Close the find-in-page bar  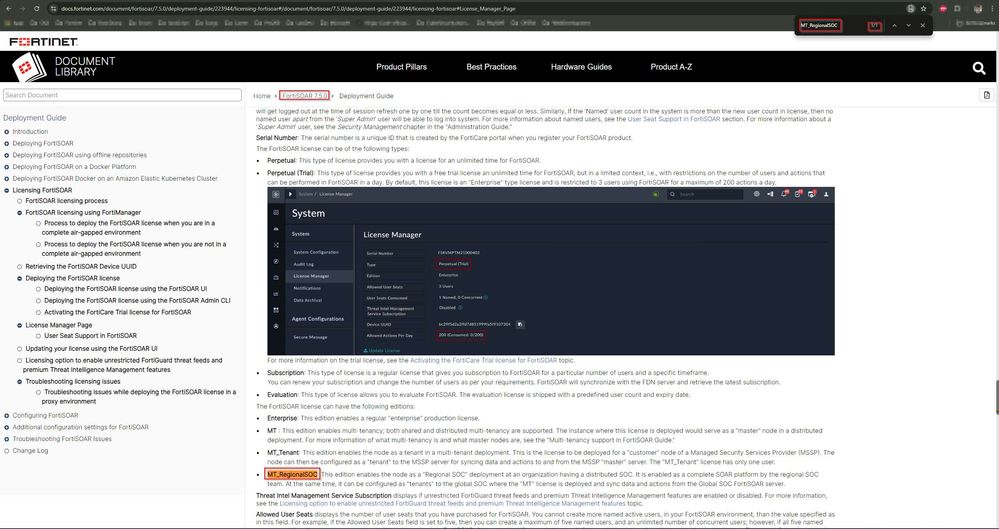pyautogui.click(x=923, y=25)
